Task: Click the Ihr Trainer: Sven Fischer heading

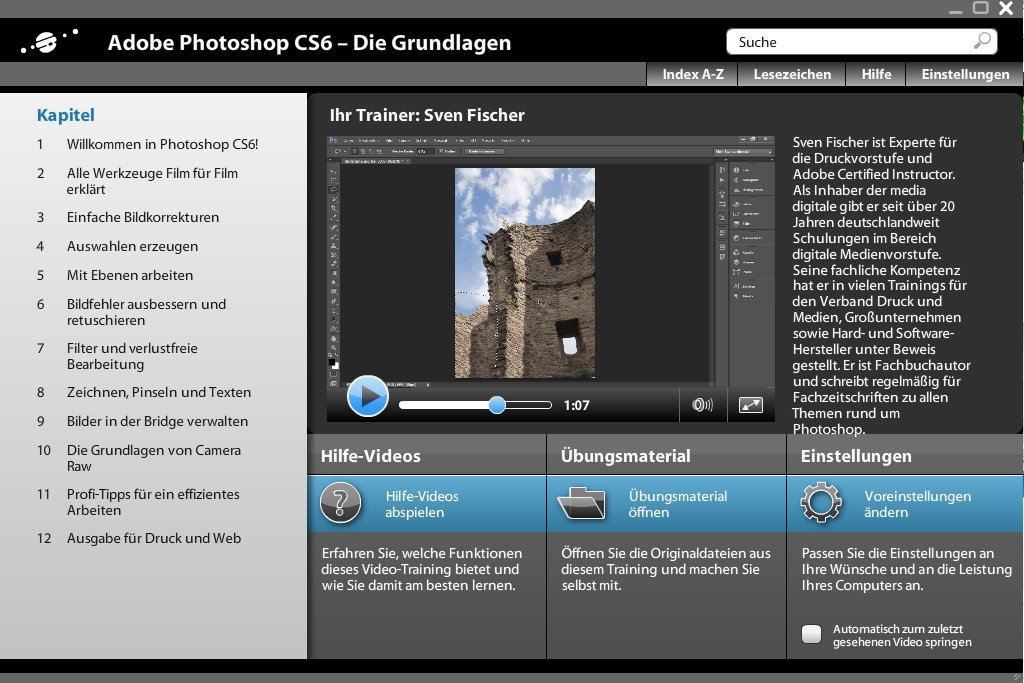Action: pyautogui.click(x=427, y=115)
